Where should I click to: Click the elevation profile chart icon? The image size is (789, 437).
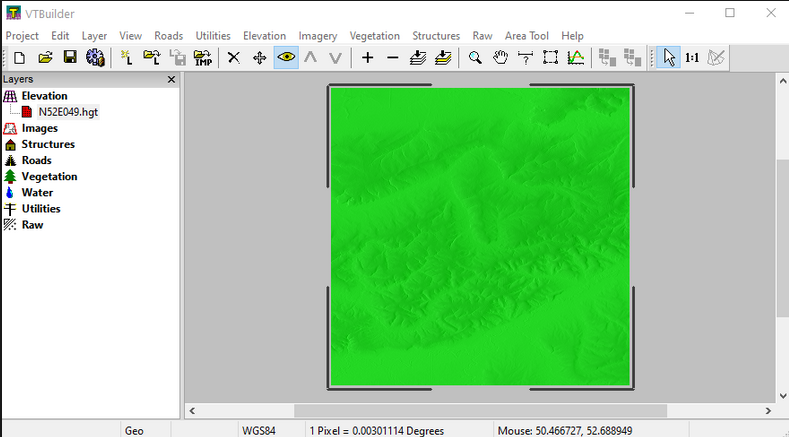click(x=576, y=58)
